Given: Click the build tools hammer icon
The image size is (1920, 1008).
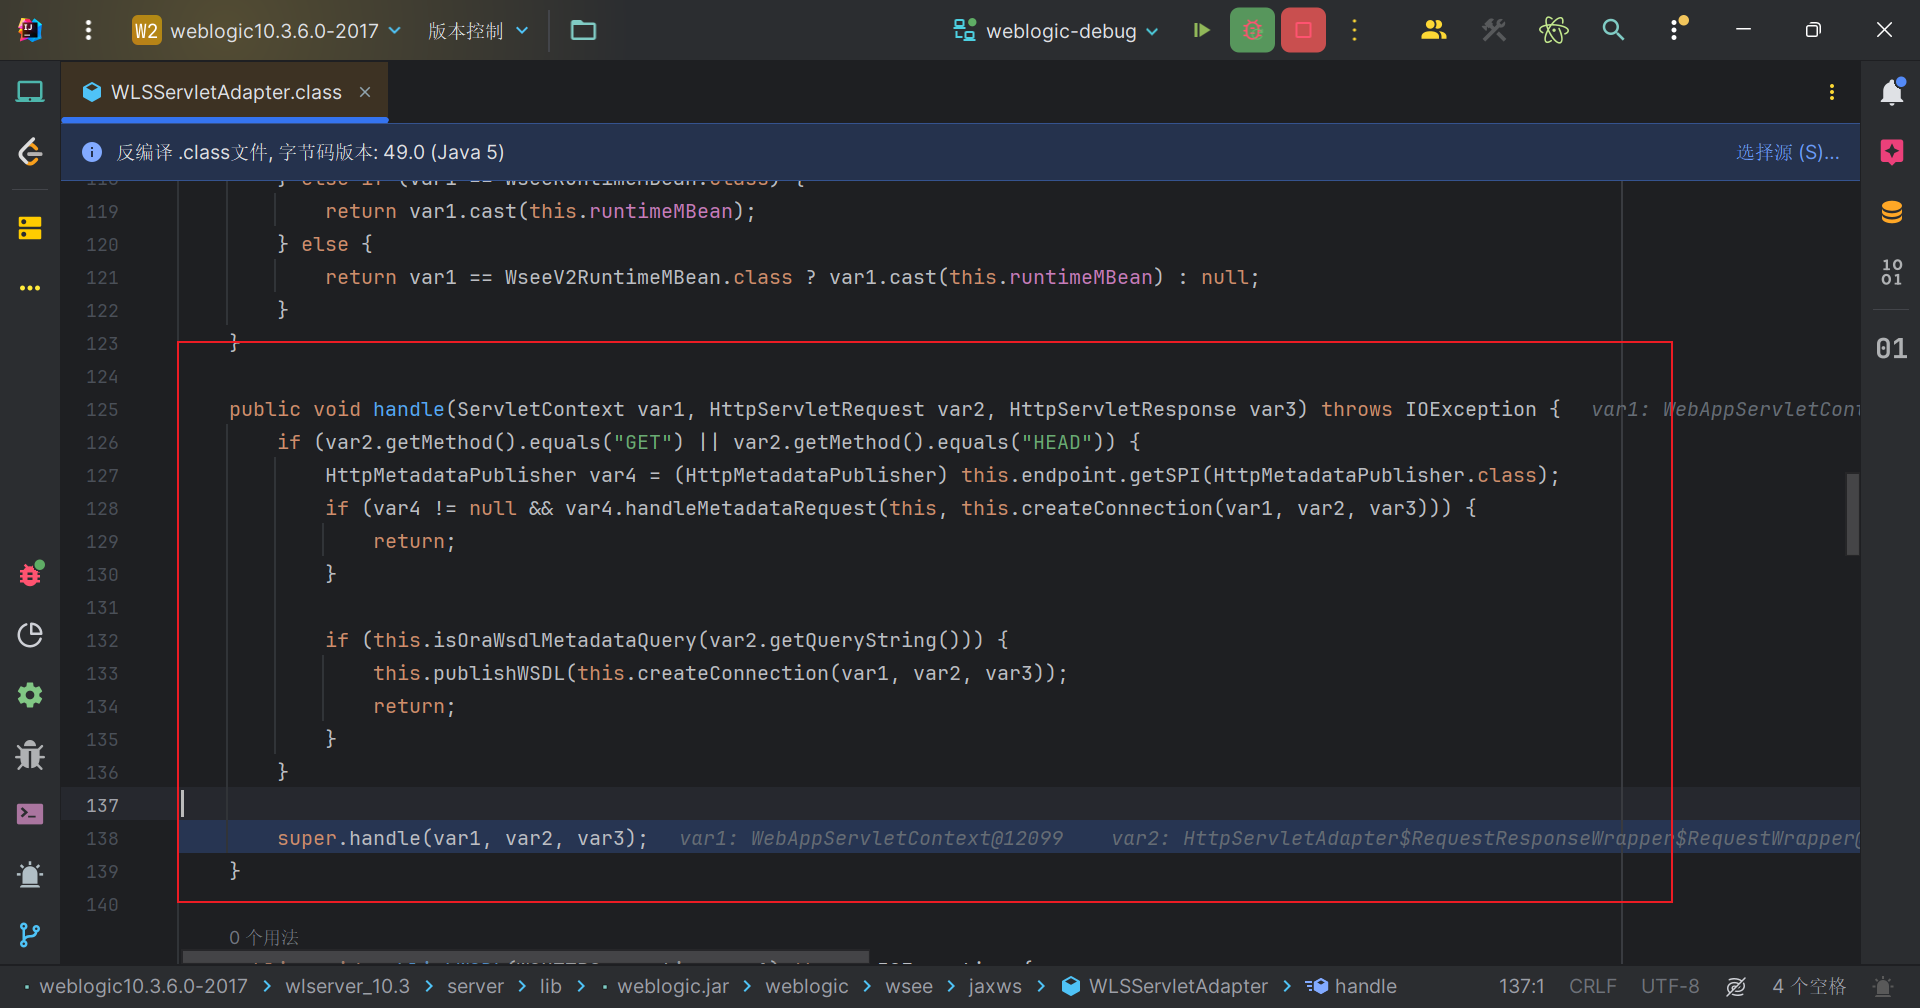Looking at the screenshot, I should 1494,30.
